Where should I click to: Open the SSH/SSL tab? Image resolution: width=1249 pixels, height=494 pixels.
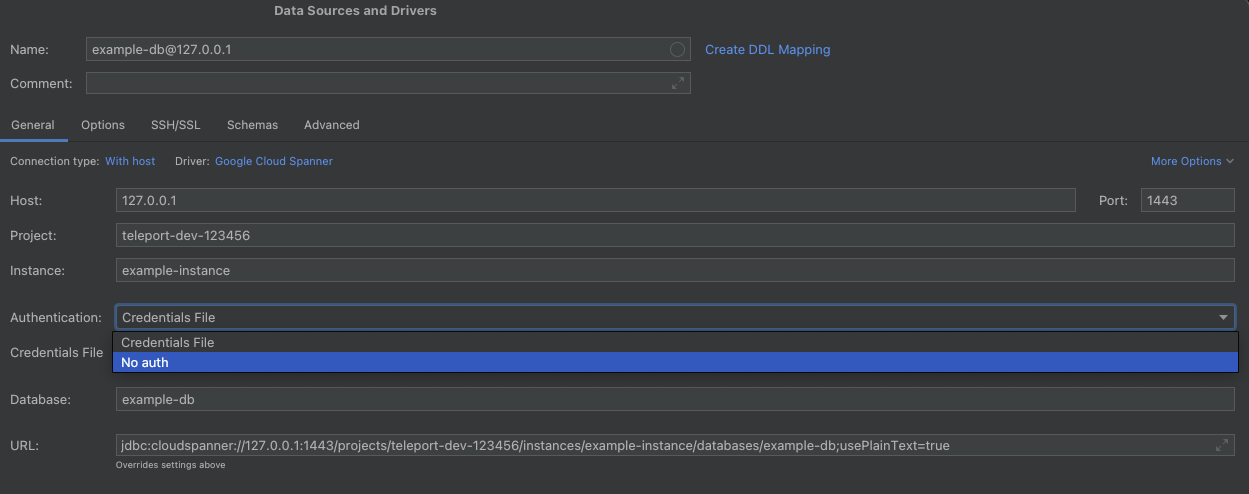click(x=176, y=125)
